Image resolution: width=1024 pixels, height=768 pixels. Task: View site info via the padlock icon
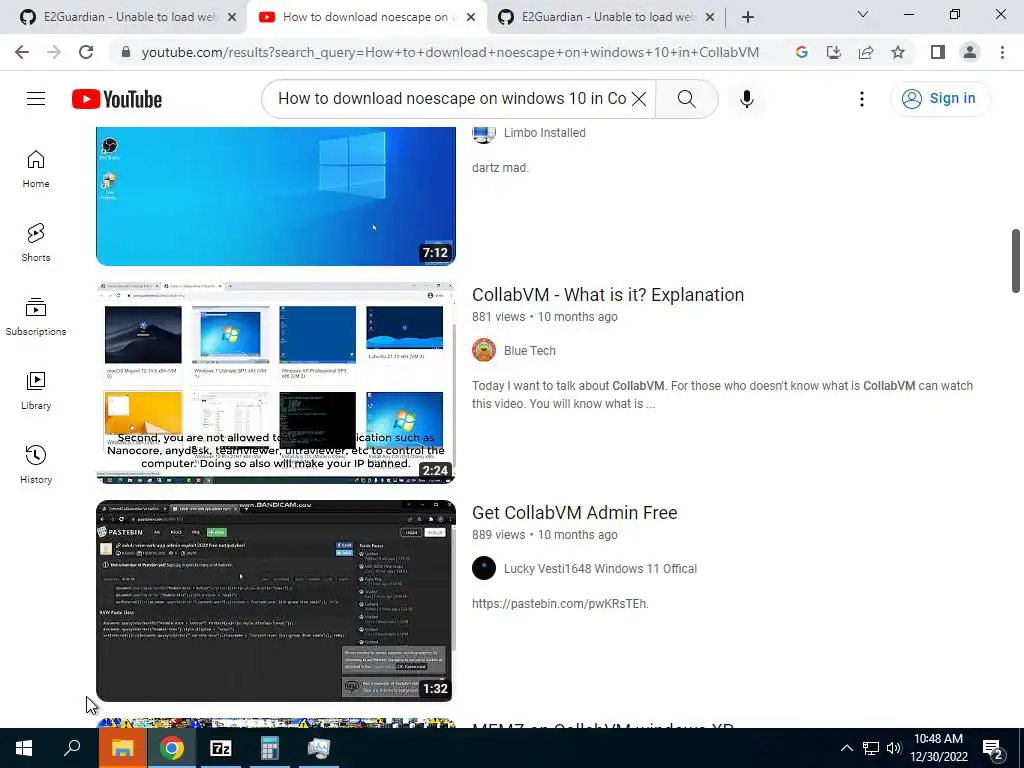(x=126, y=52)
